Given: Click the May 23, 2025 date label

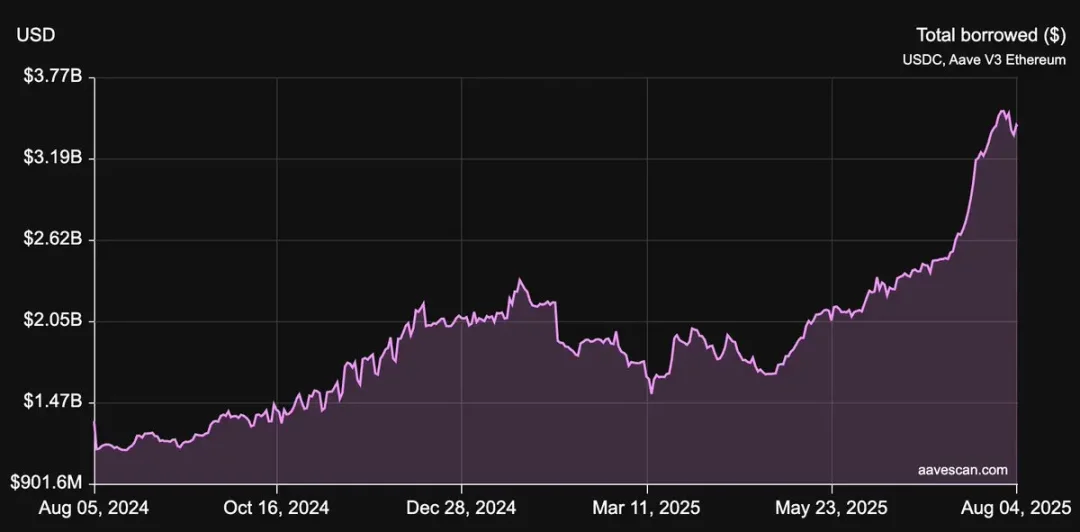Looking at the screenshot, I should pyautogui.click(x=832, y=508).
